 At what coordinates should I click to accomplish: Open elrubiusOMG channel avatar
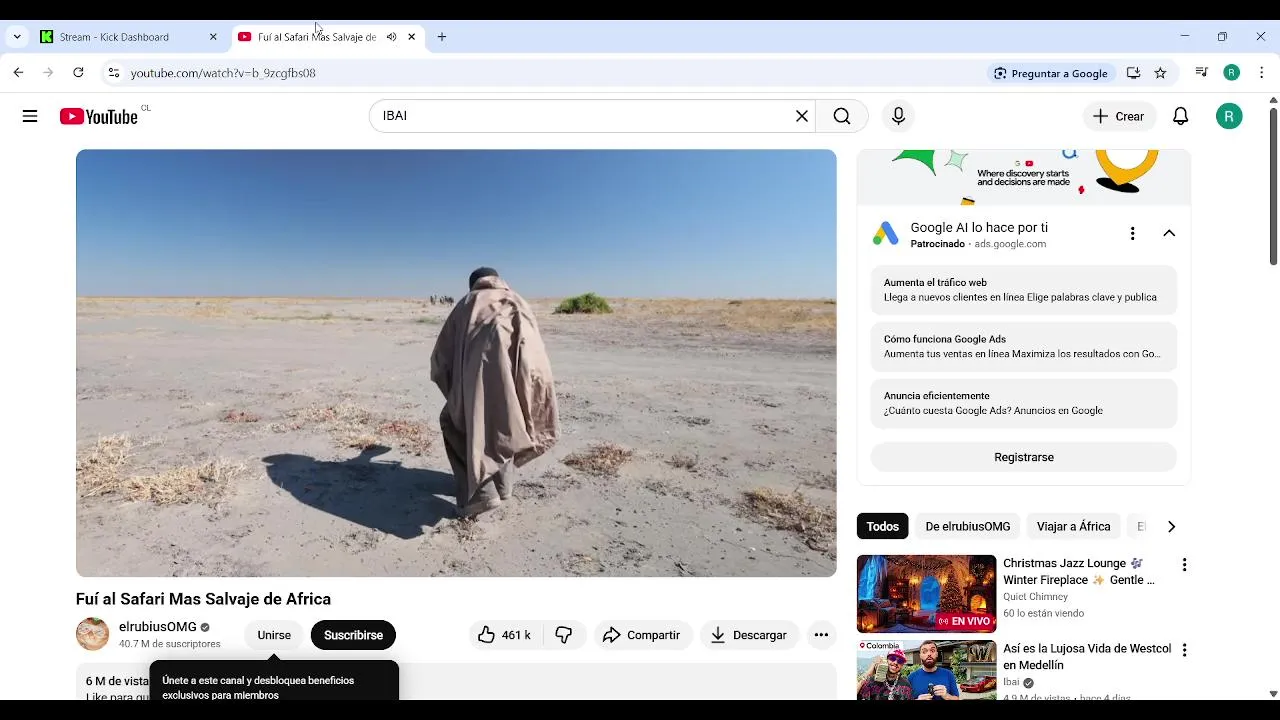pos(92,634)
